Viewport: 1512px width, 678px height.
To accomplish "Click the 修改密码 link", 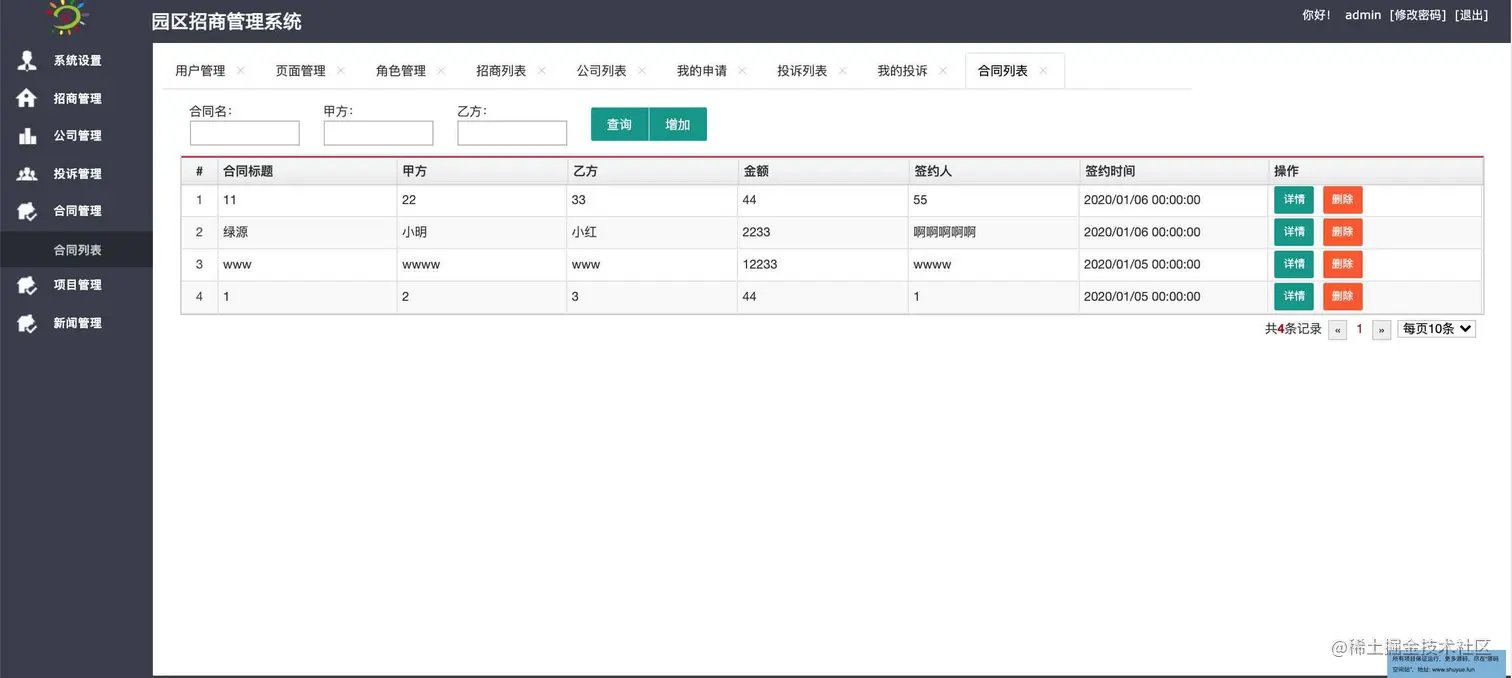I will pos(1418,15).
